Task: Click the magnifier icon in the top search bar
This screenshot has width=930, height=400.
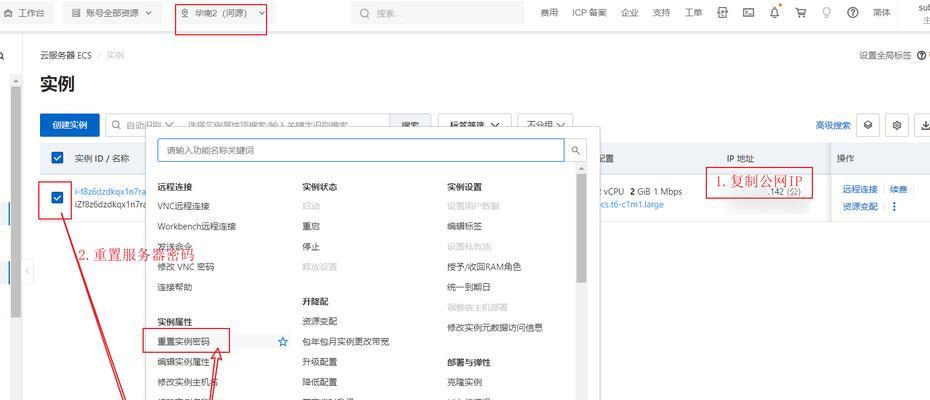Action: pos(364,13)
